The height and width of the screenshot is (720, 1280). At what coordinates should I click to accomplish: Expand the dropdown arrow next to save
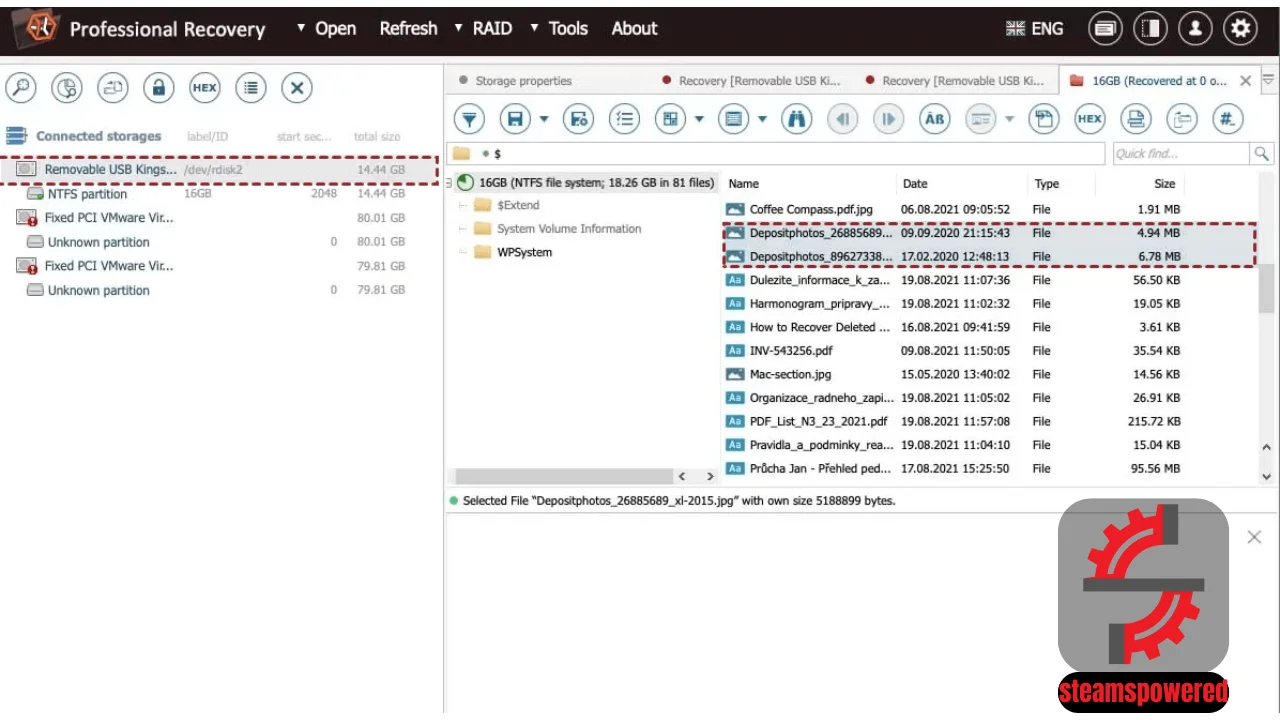pos(544,120)
